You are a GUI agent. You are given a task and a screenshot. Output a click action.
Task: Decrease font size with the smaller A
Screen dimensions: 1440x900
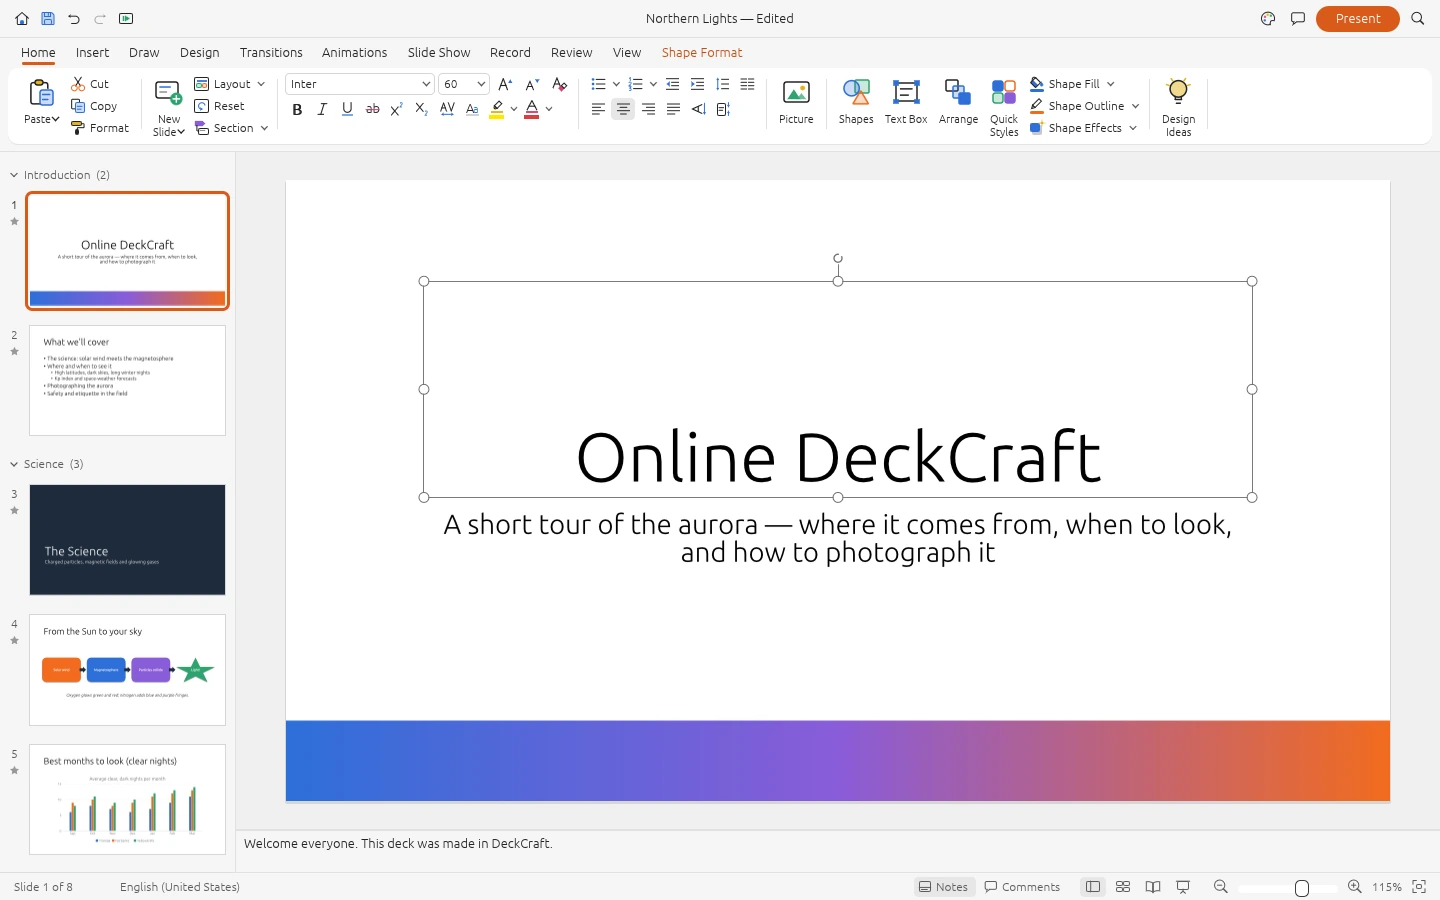[532, 84]
